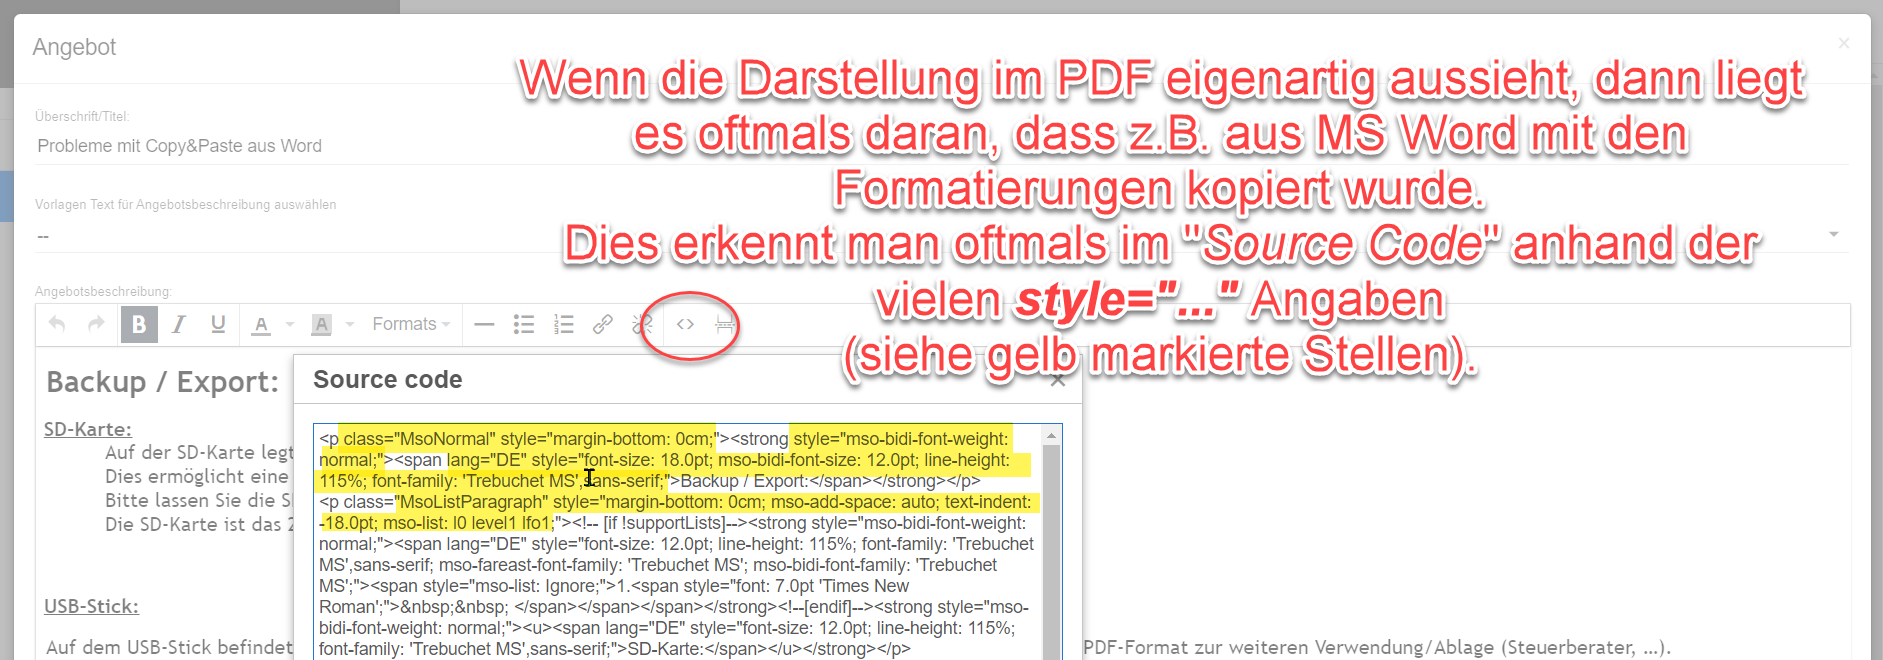Click the redo arrow in editor toolbar
Screen dimensions: 1883x660
pos(96,324)
